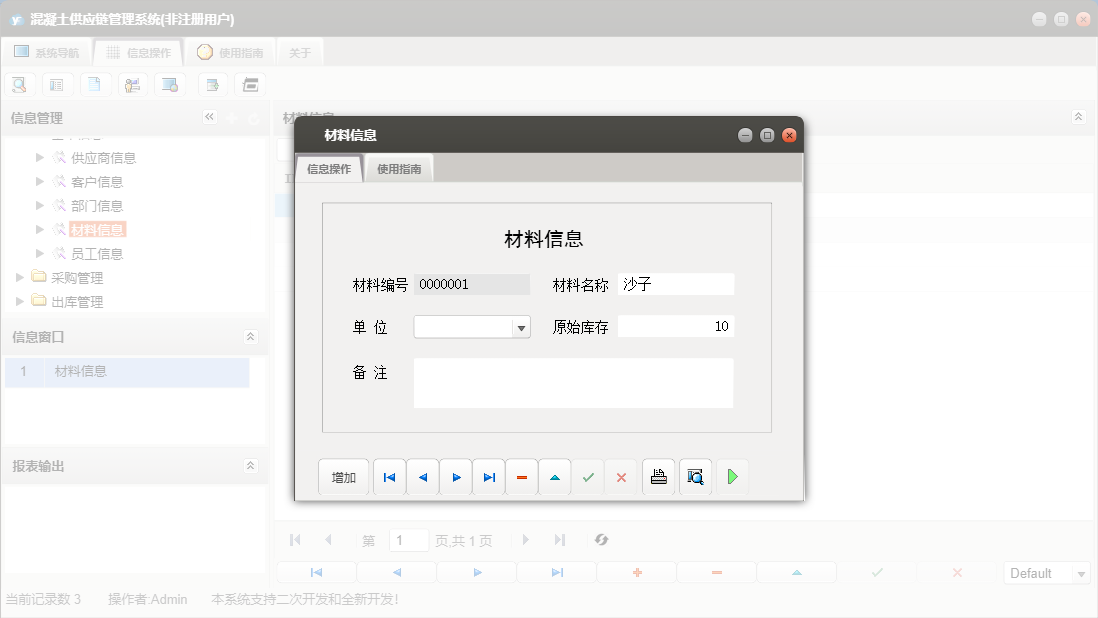Open the 单位 dropdown list
1098x618 pixels.
tap(520, 327)
